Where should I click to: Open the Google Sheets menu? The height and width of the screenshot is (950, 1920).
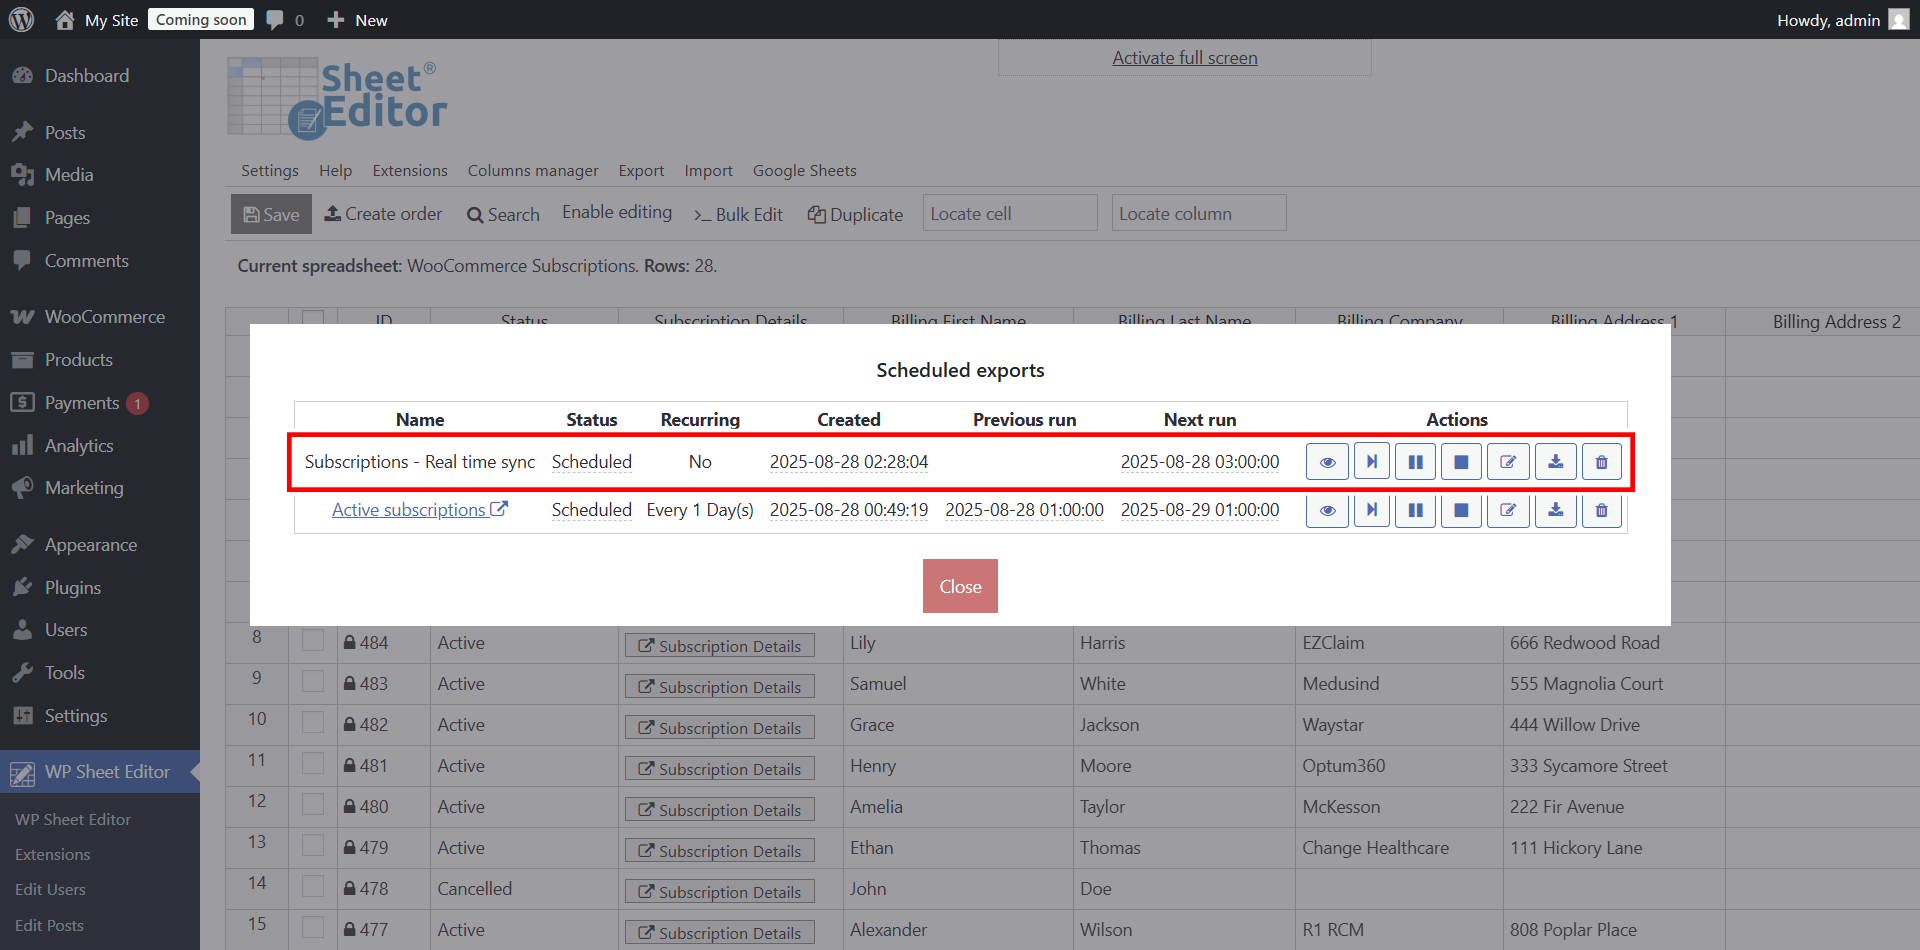(x=805, y=171)
